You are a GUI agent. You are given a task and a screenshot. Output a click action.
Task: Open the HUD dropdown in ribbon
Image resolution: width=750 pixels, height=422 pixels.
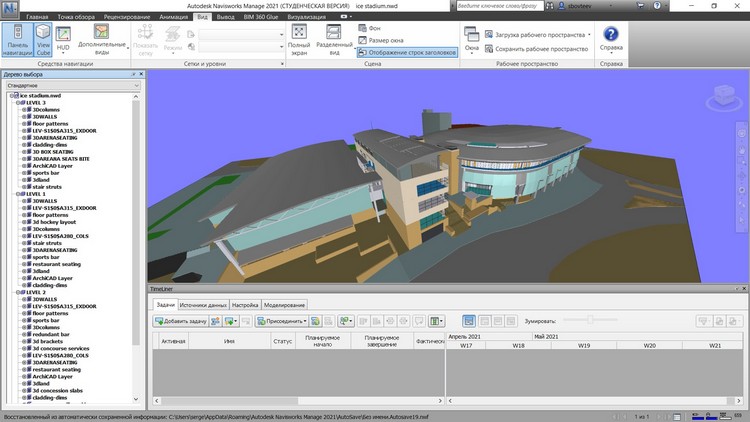coord(63,40)
